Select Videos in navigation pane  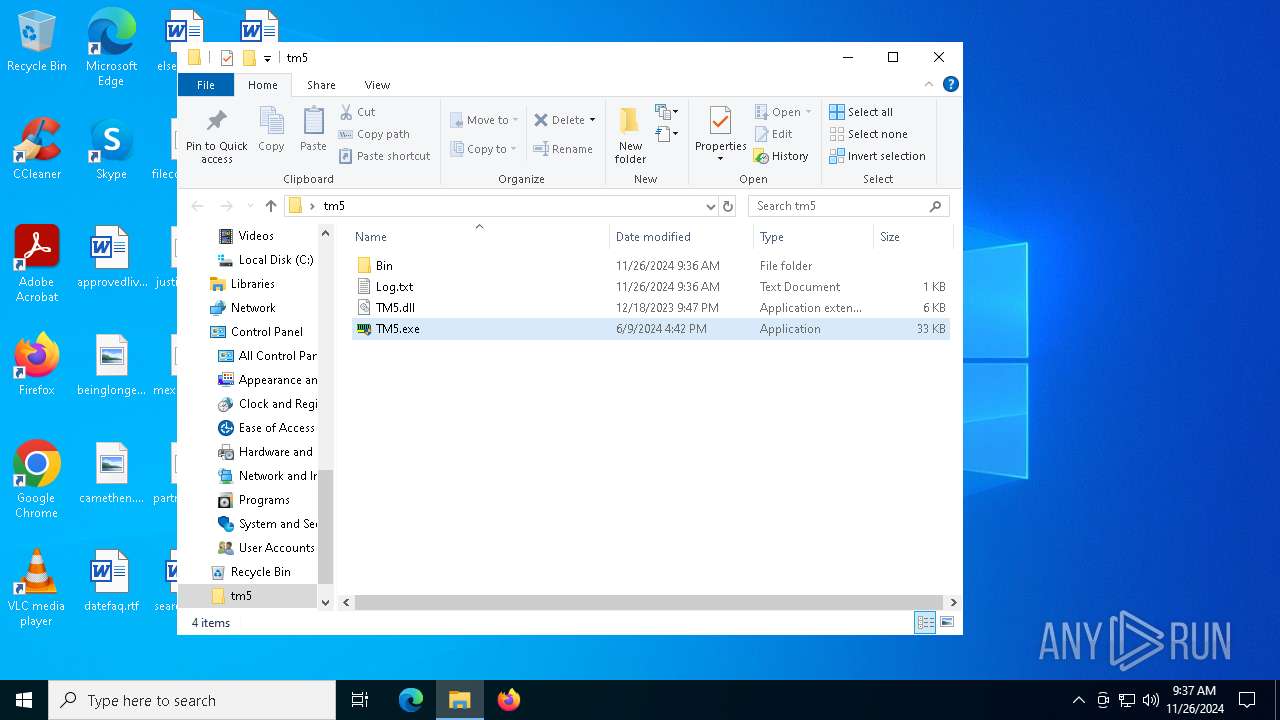pyautogui.click(x=255, y=236)
